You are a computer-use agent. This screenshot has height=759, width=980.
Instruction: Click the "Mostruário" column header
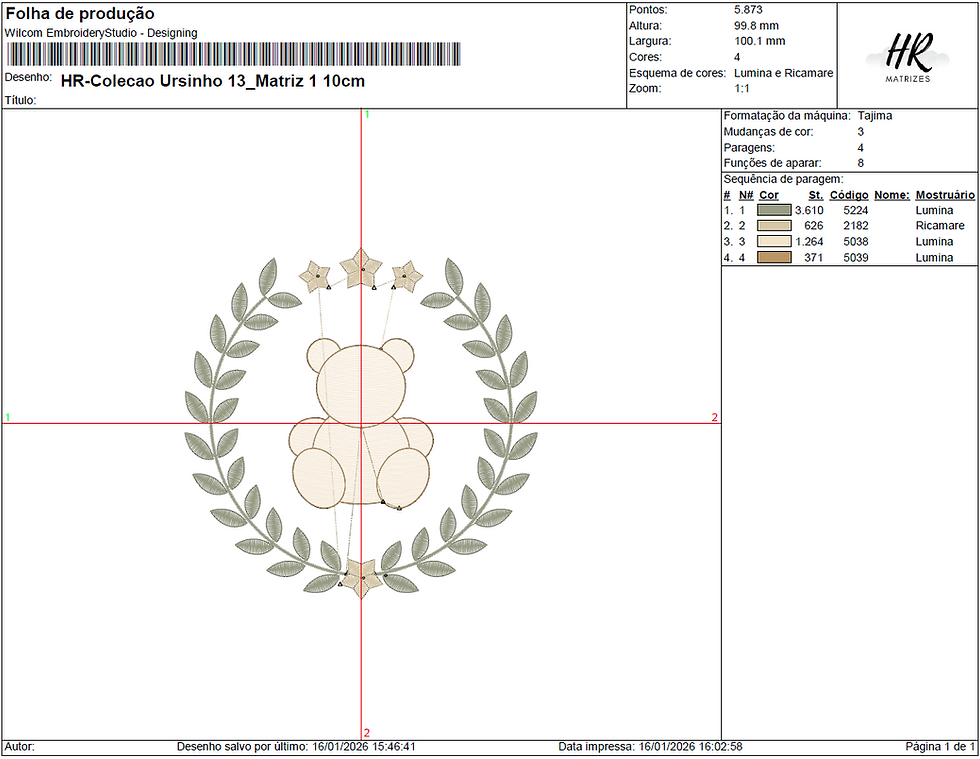coord(945,195)
